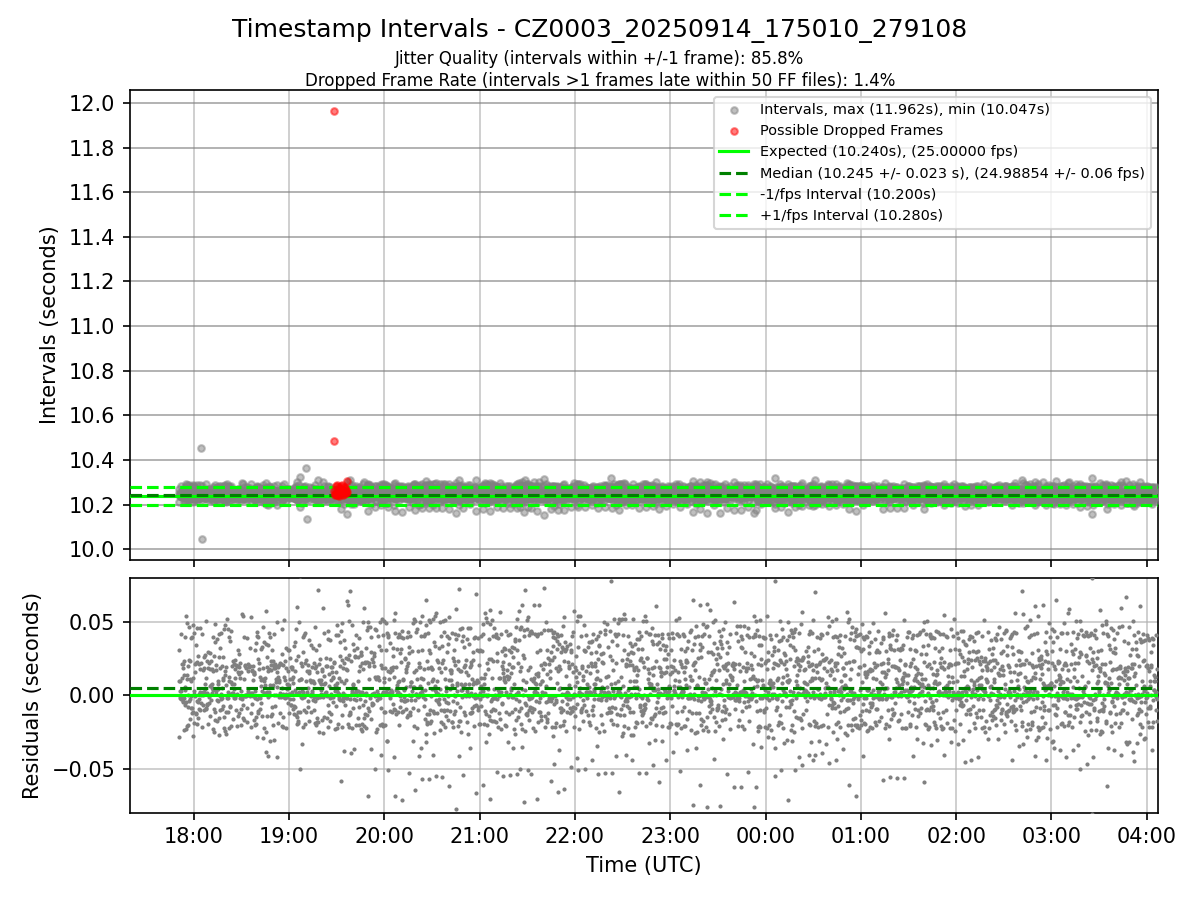
Task: Click the red outlier point near 10.48 seconds
Action: pos(334,441)
